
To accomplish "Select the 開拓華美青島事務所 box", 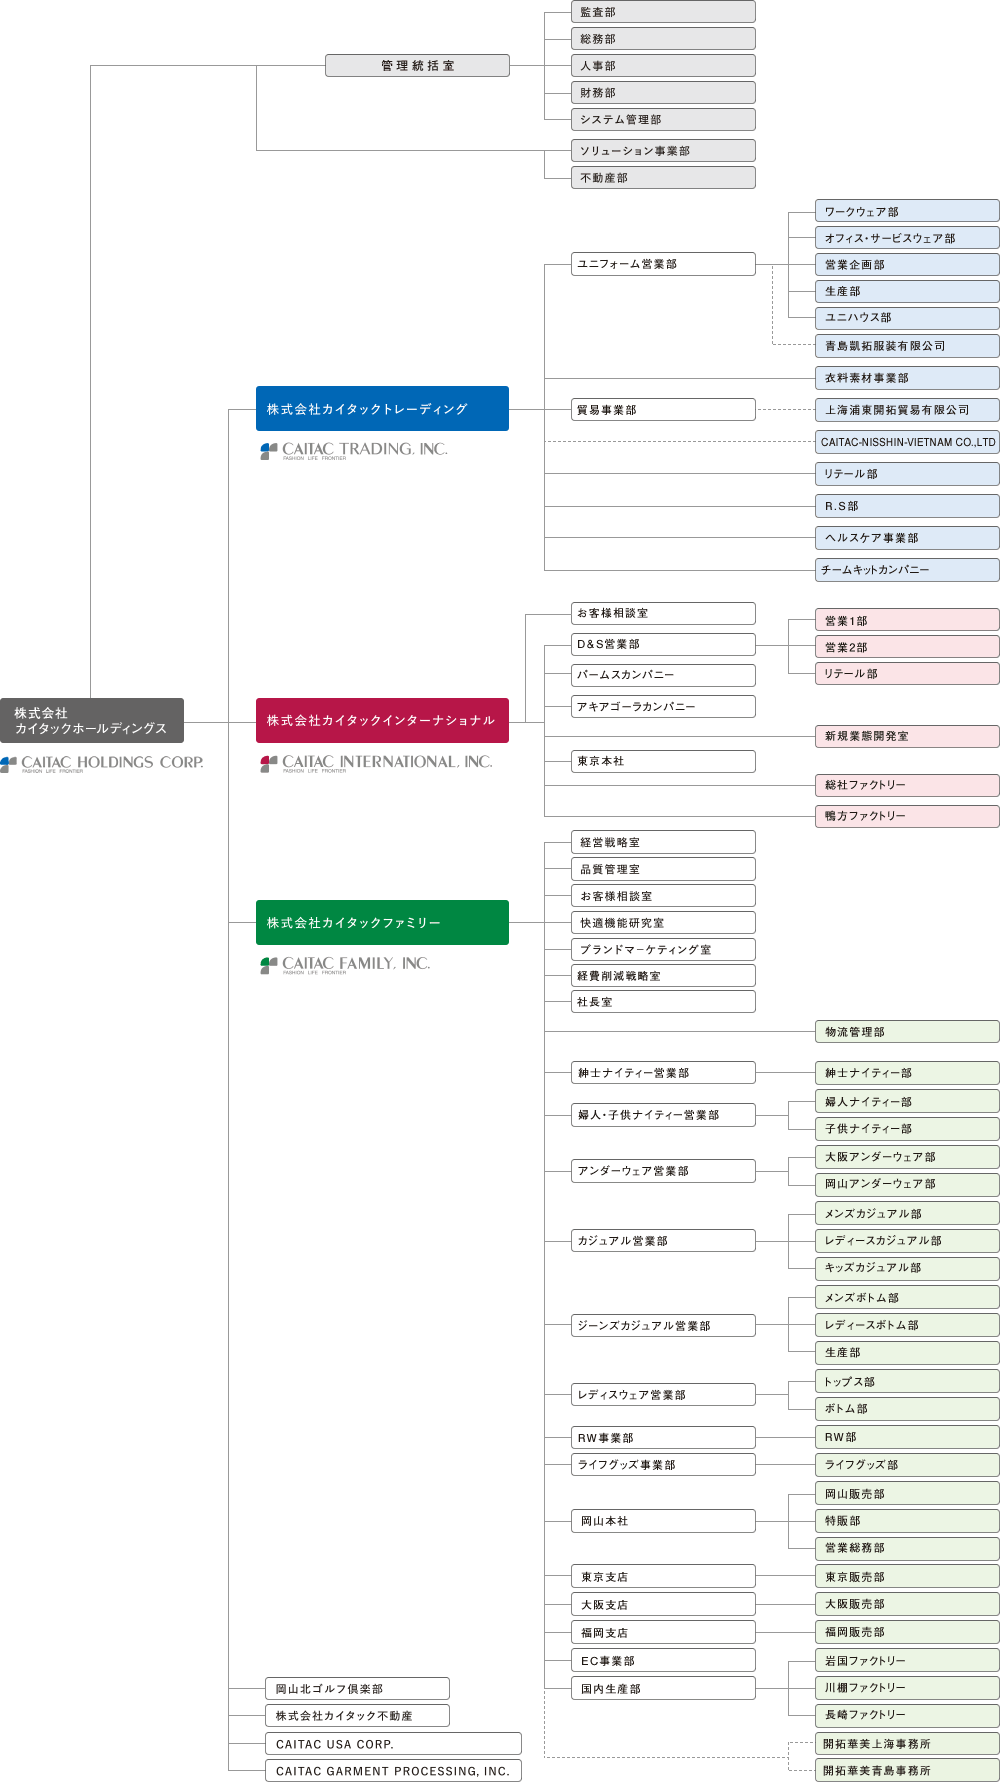I will click(x=907, y=1771).
